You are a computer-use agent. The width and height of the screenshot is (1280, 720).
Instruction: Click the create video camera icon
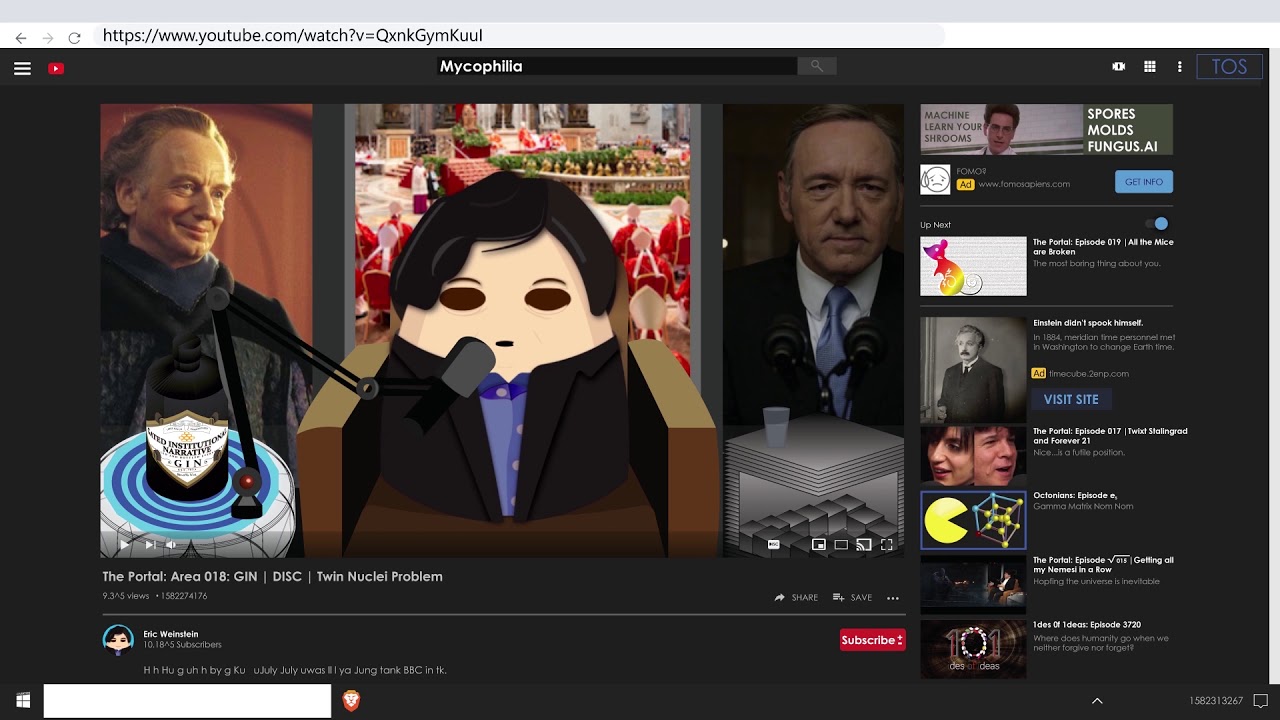[1119, 67]
